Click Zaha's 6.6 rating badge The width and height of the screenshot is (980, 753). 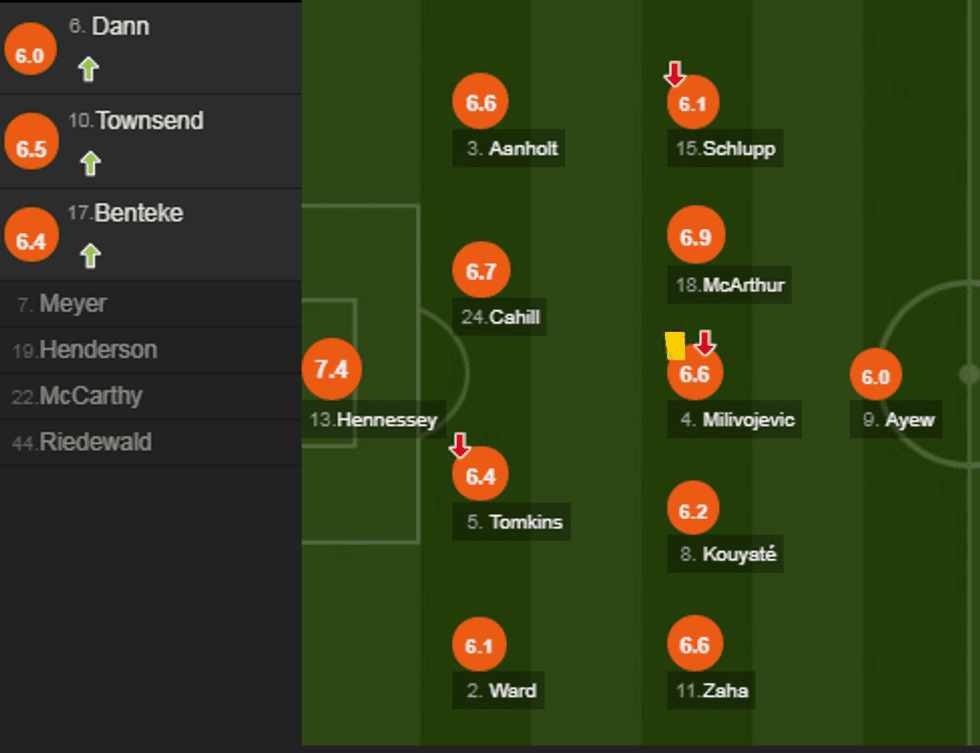point(695,645)
